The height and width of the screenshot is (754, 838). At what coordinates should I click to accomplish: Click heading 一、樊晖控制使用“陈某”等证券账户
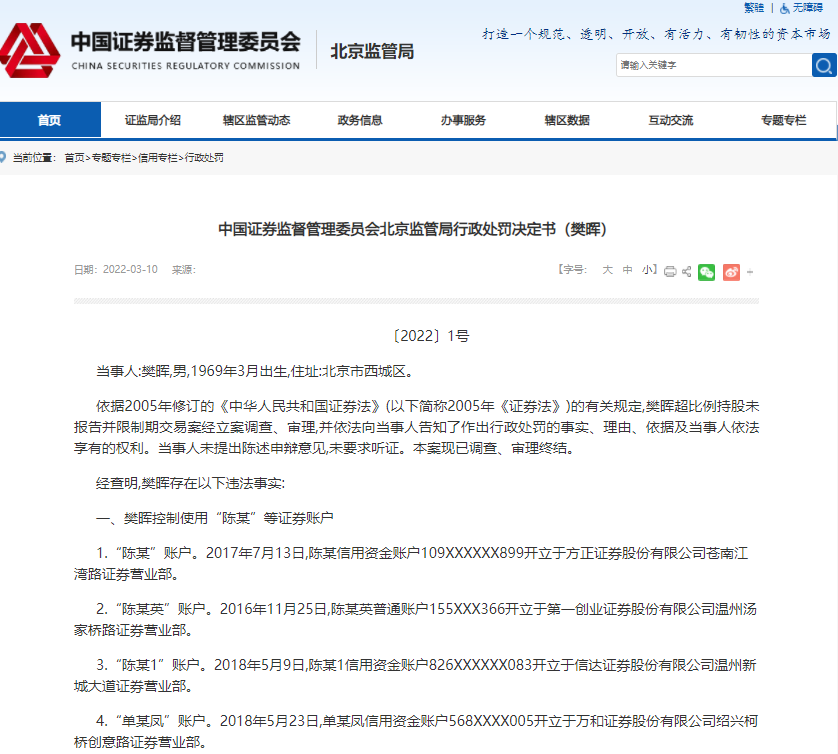coord(215,518)
